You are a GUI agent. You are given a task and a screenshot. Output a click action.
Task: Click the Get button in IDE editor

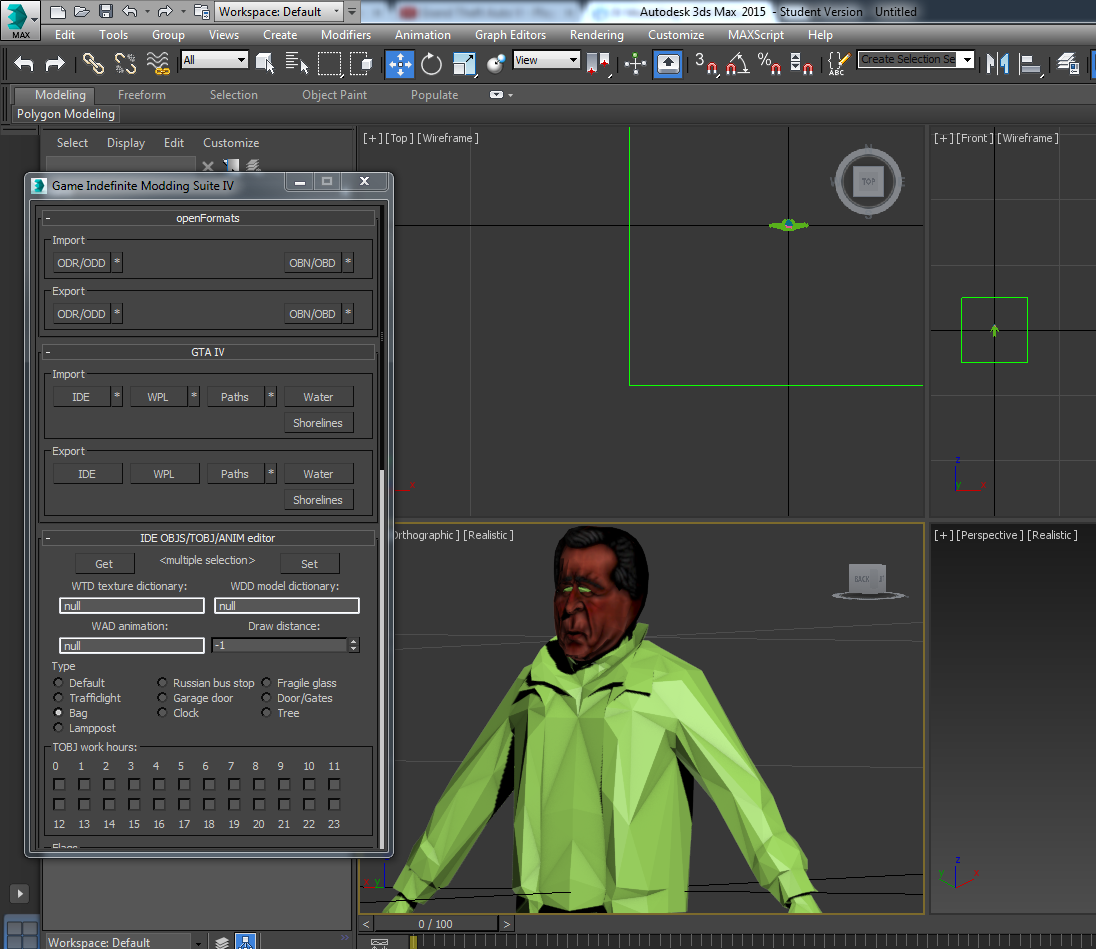[104, 563]
